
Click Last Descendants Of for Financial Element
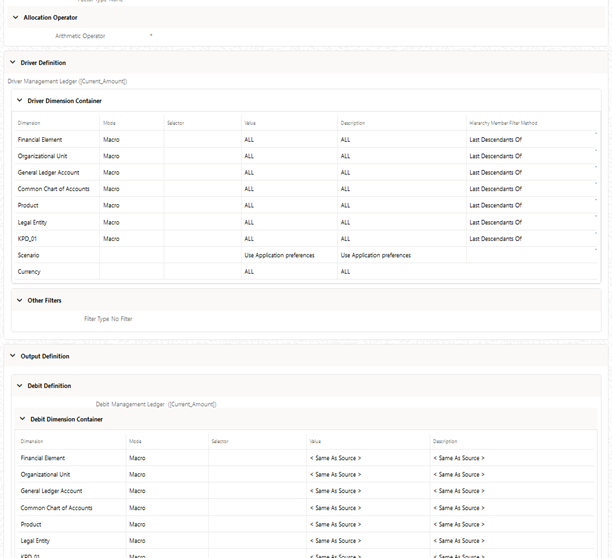pyautogui.click(x=496, y=140)
